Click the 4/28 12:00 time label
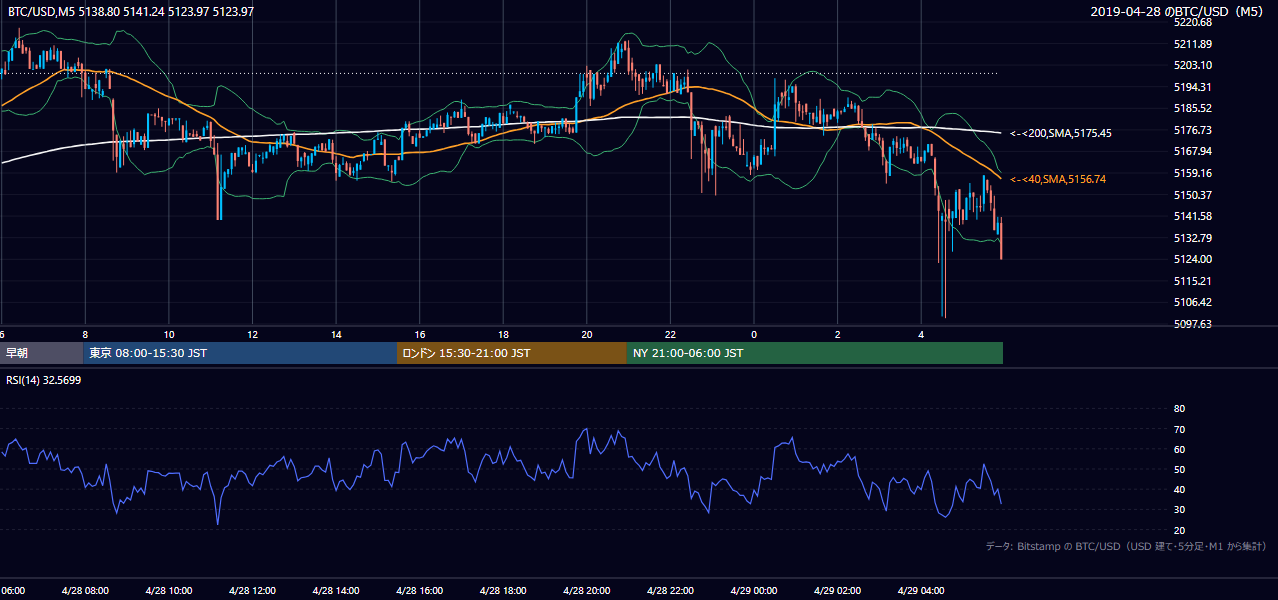Viewport: 1278px width, 600px height. (x=253, y=590)
